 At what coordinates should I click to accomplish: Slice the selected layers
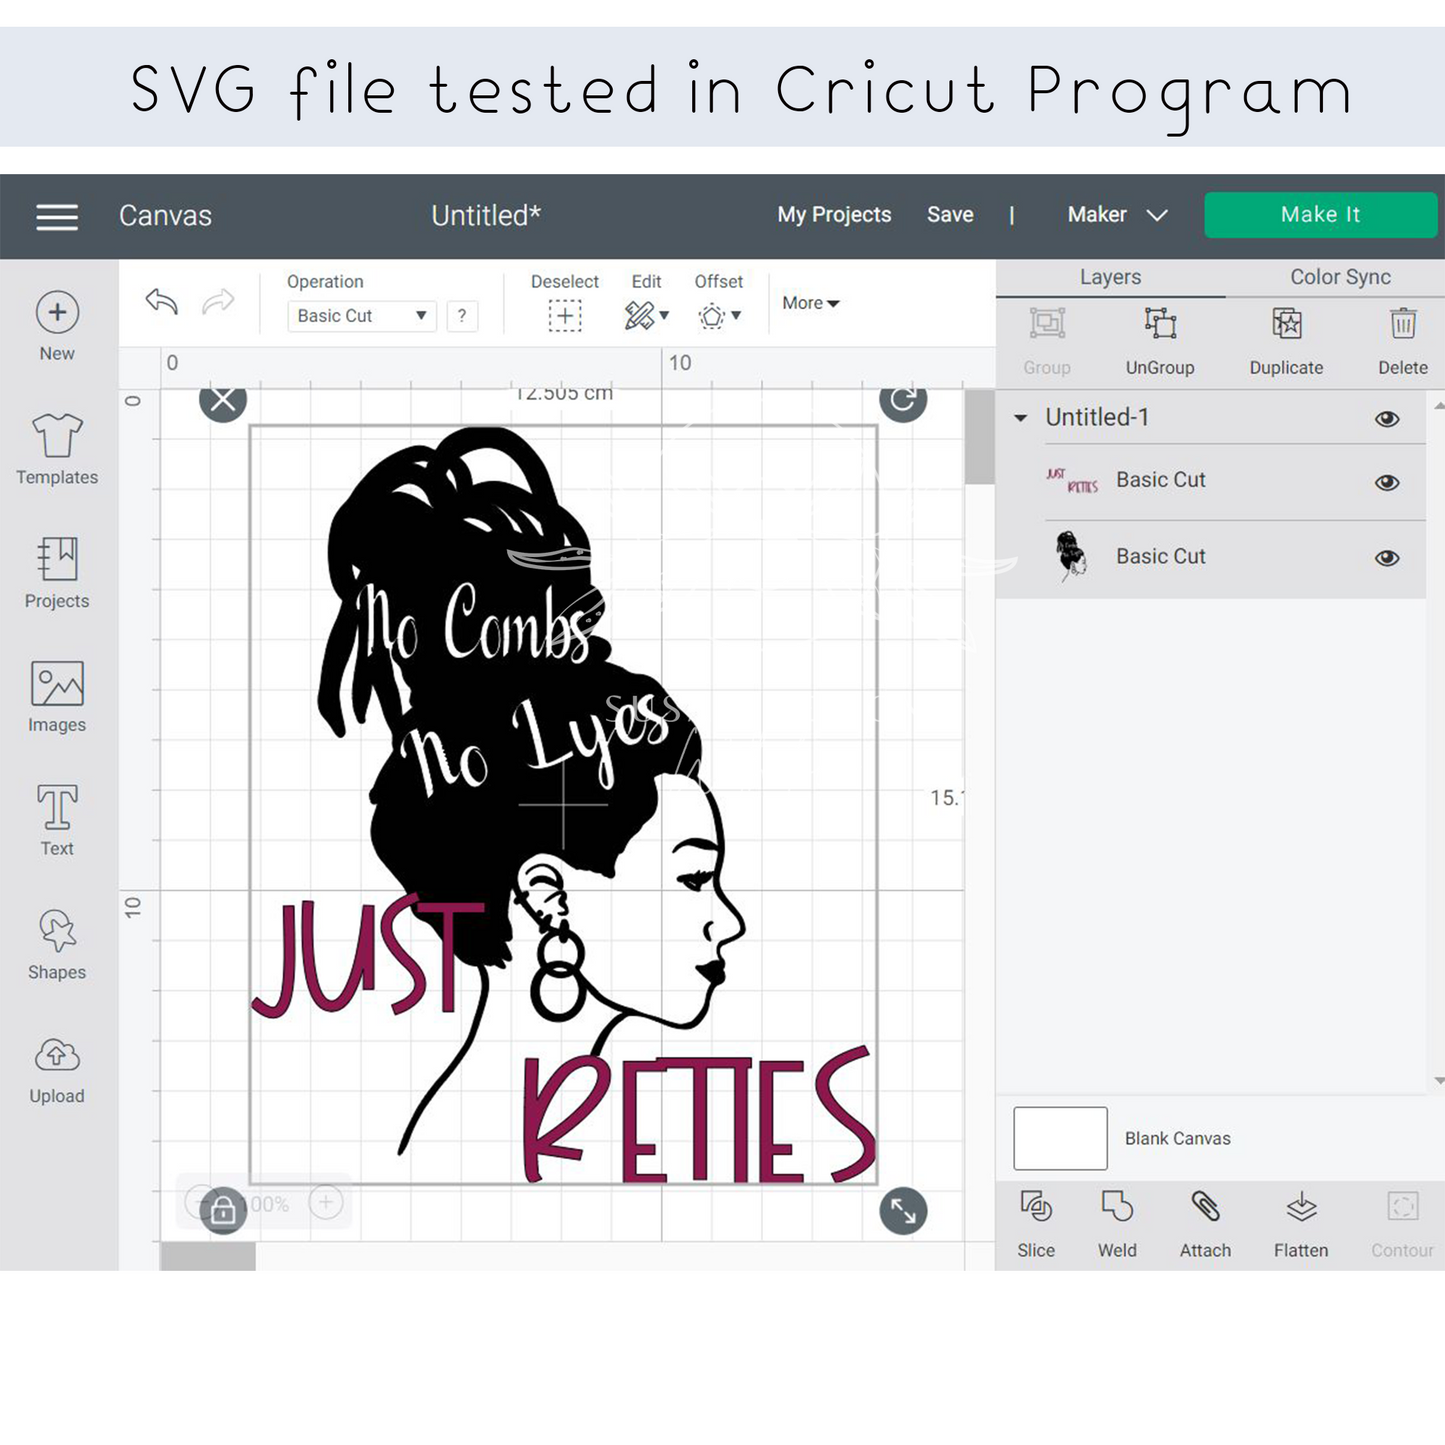coord(1036,1222)
